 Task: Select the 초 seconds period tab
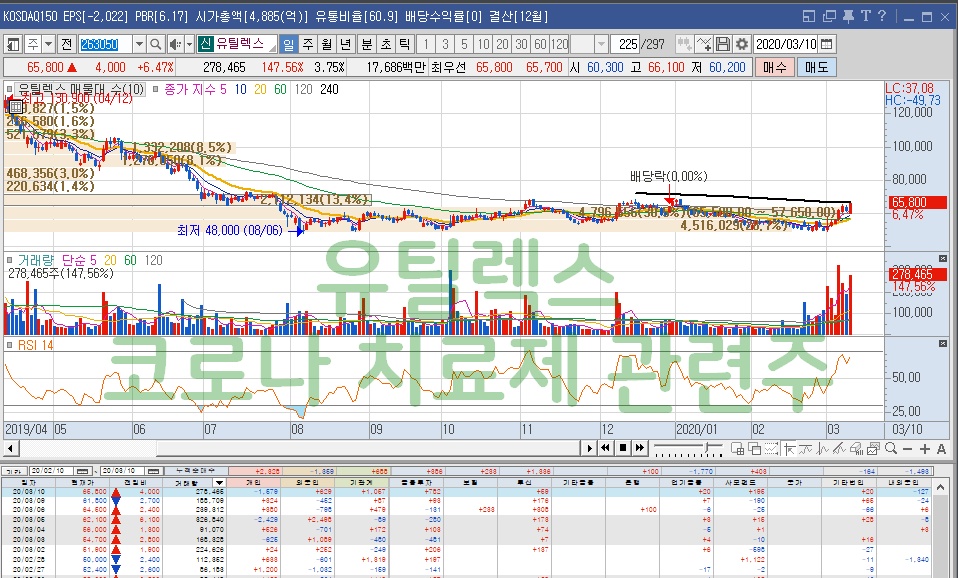pyautogui.click(x=386, y=44)
